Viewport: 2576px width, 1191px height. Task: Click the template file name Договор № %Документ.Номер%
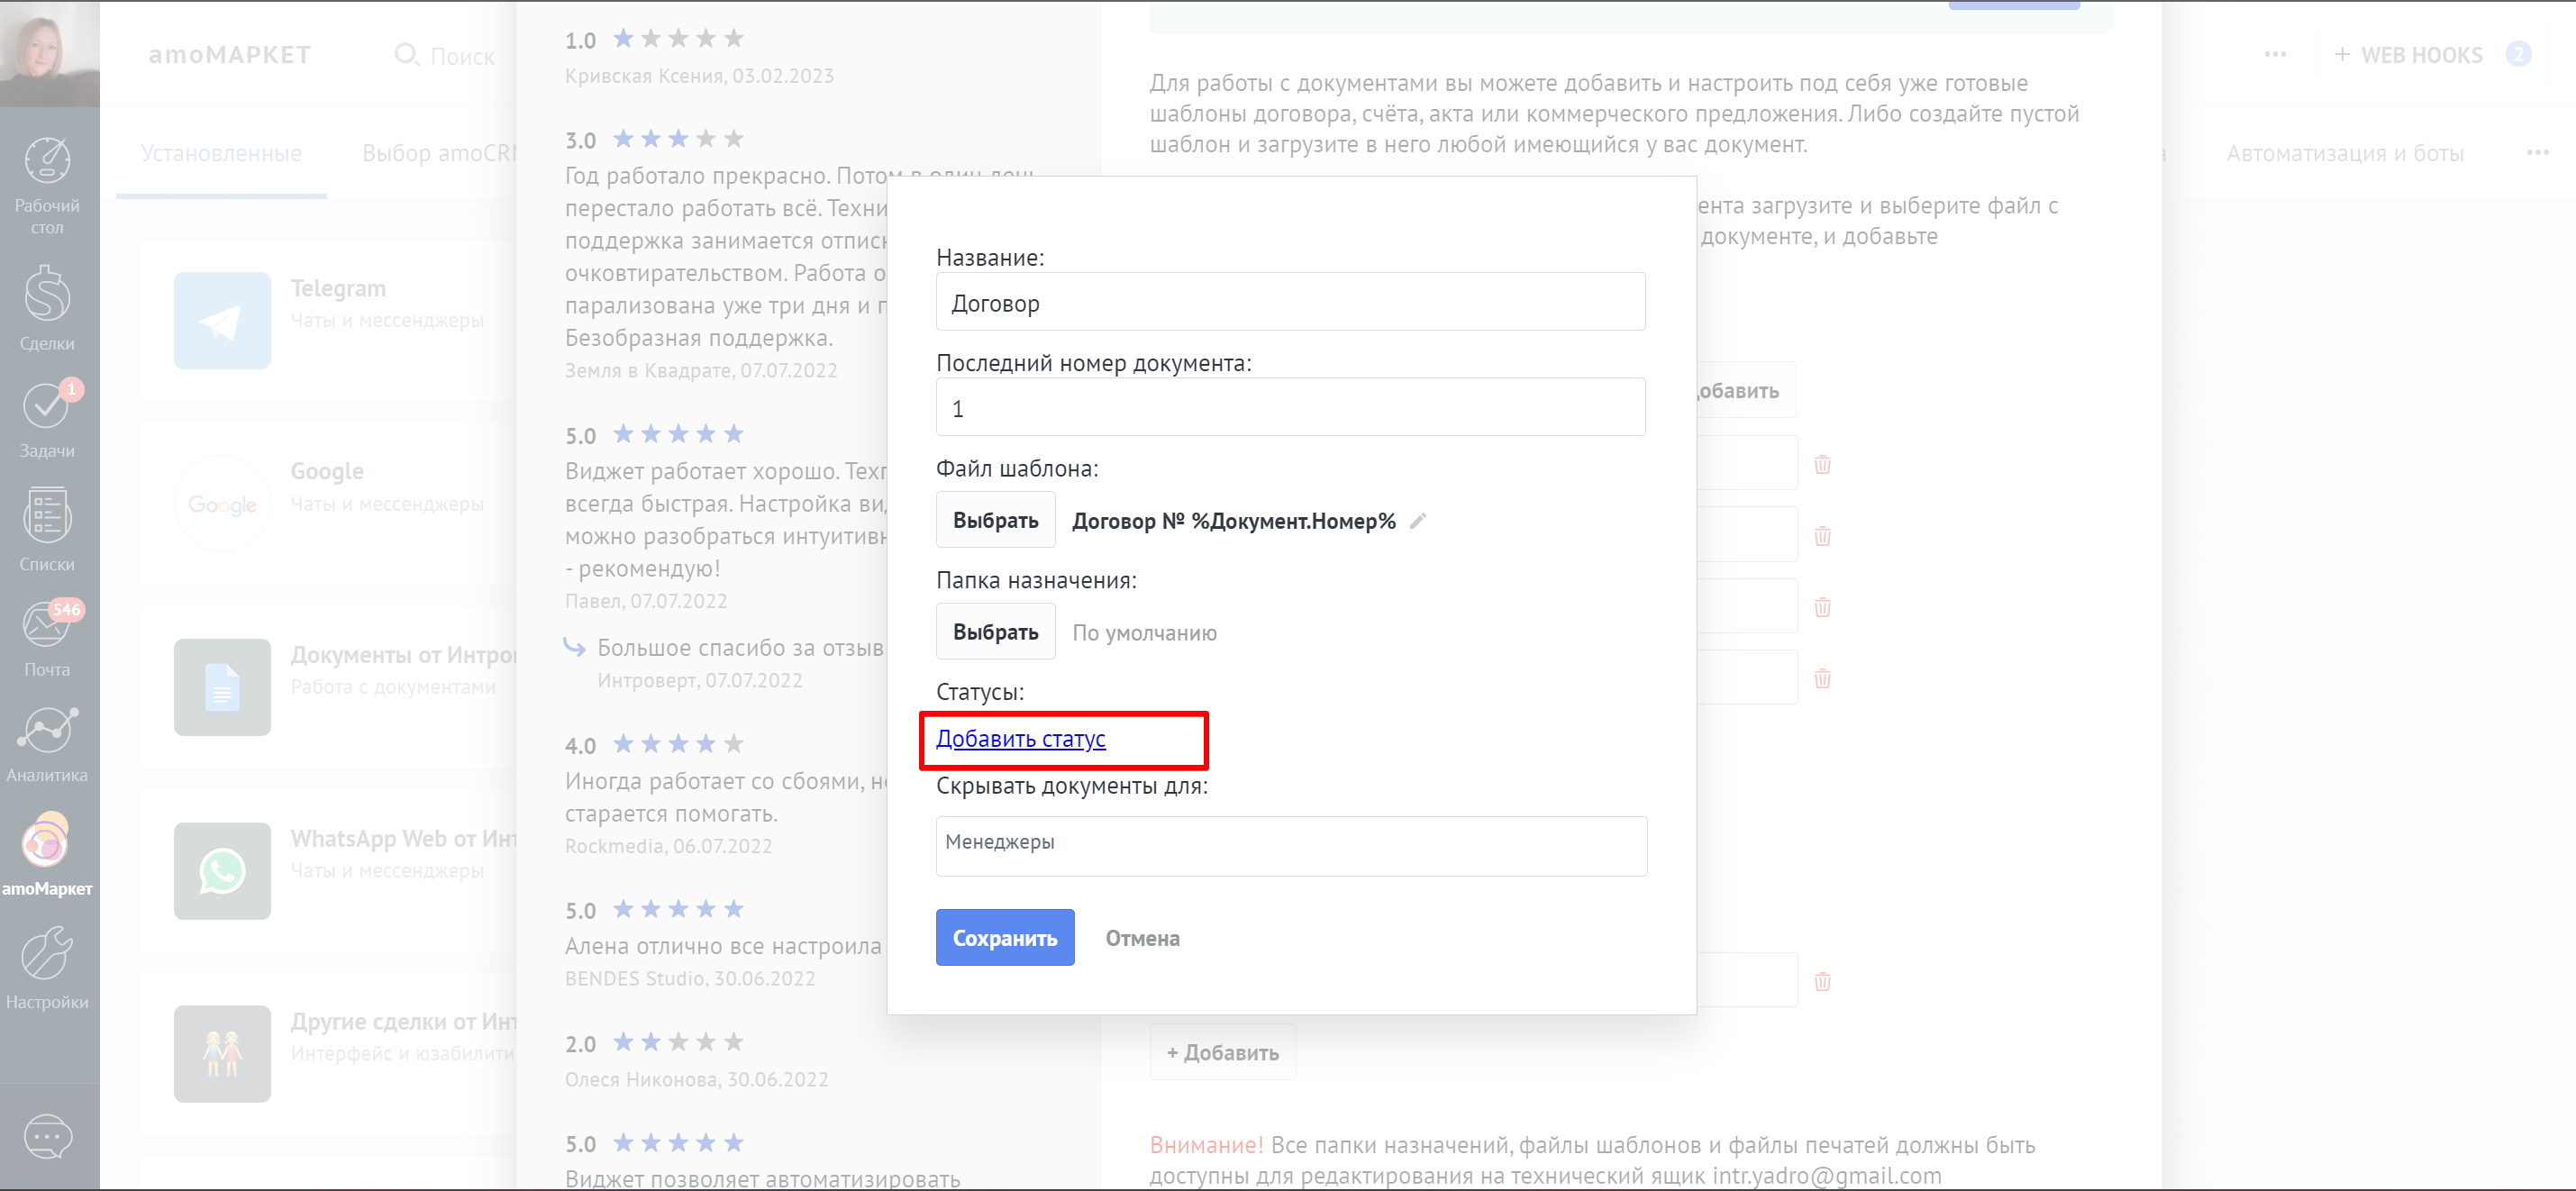[1234, 521]
